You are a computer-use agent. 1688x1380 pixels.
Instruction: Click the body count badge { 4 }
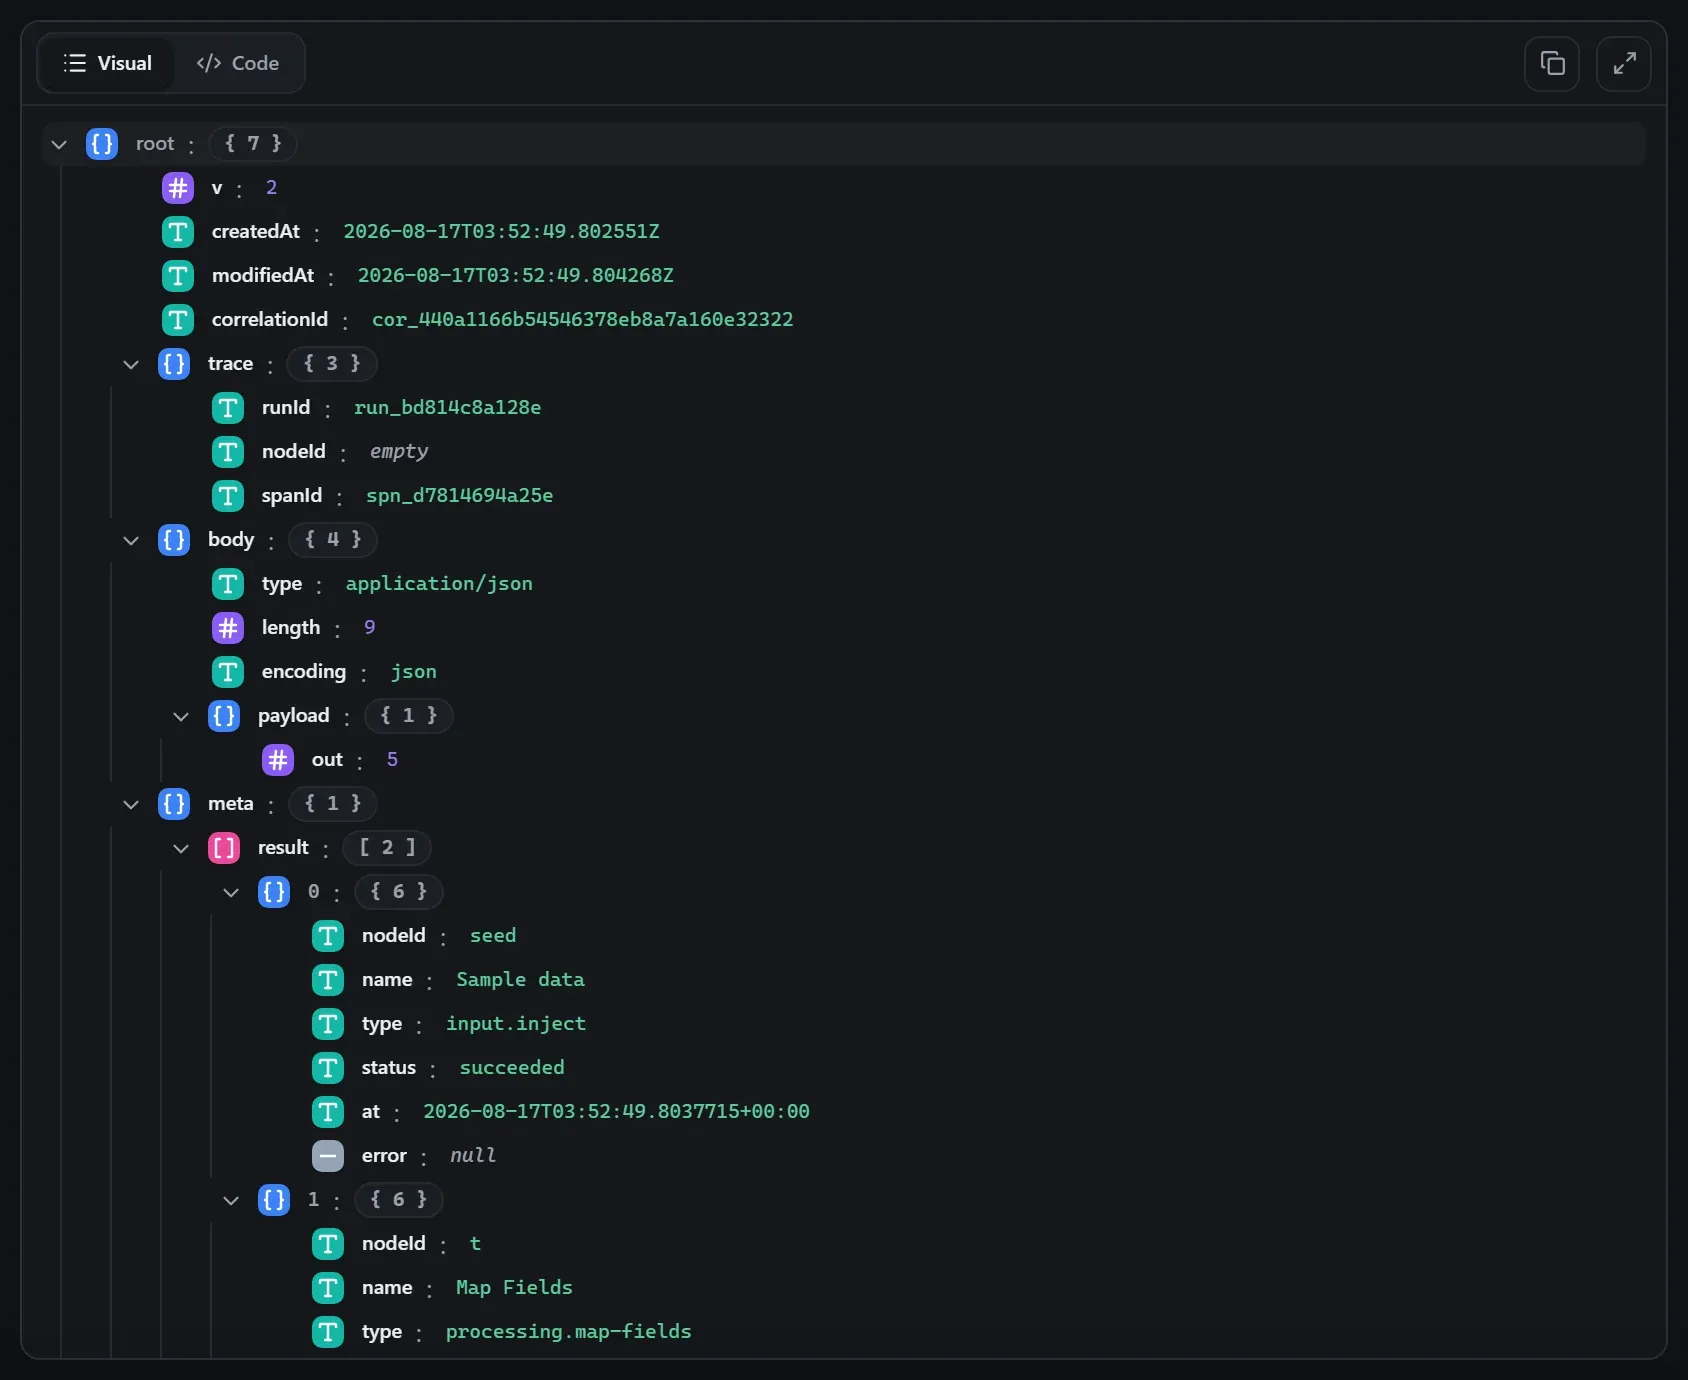pyautogui.click(x=333, y=540)
